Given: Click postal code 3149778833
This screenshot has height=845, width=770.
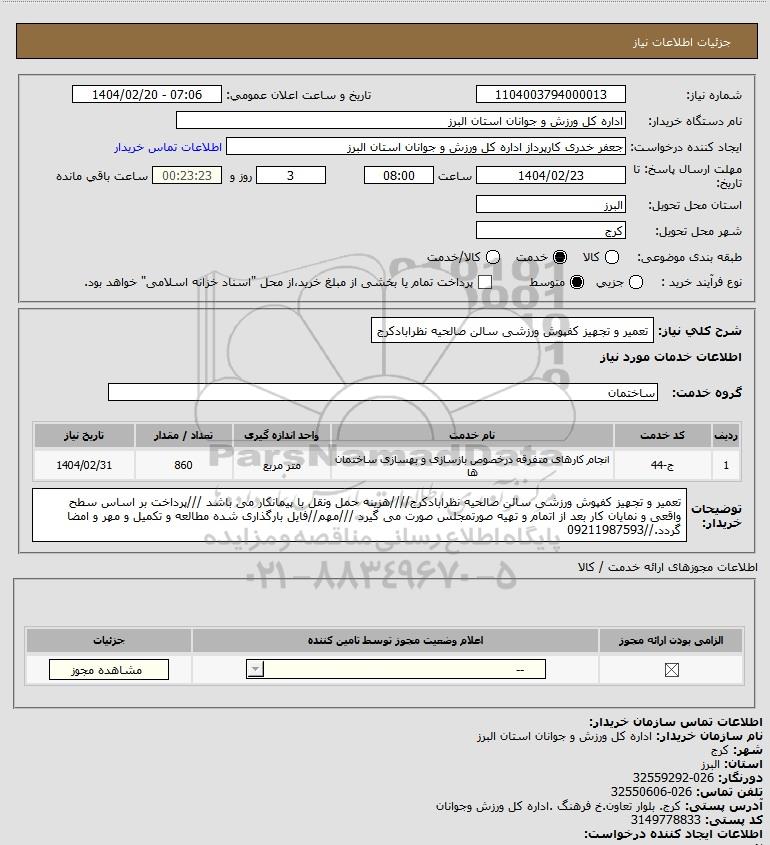Looking at the screenshot, I should pos(665,820).
